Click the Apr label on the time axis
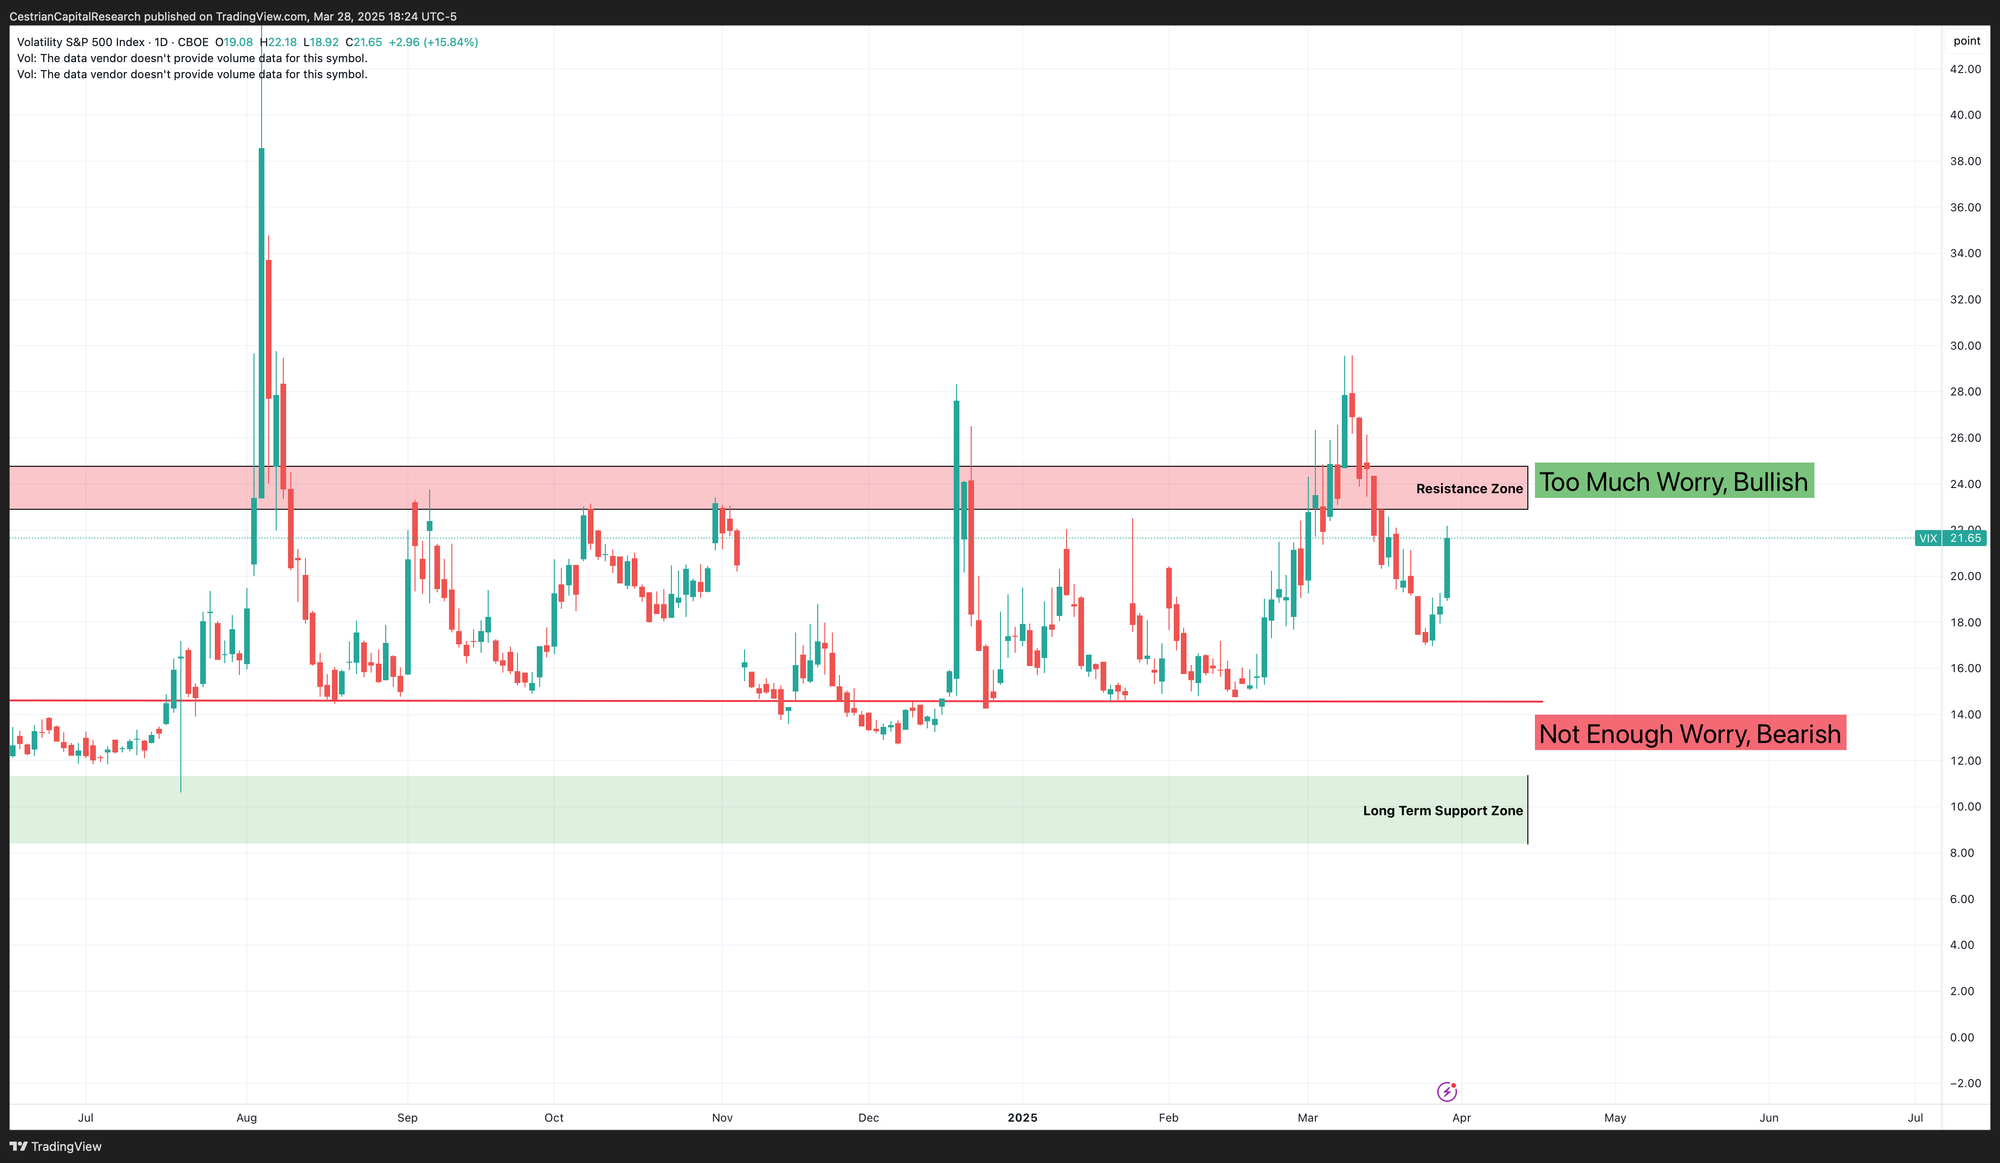Image resolution: width=2000 pixels, height=1163 pixels. (1460, 1117)
